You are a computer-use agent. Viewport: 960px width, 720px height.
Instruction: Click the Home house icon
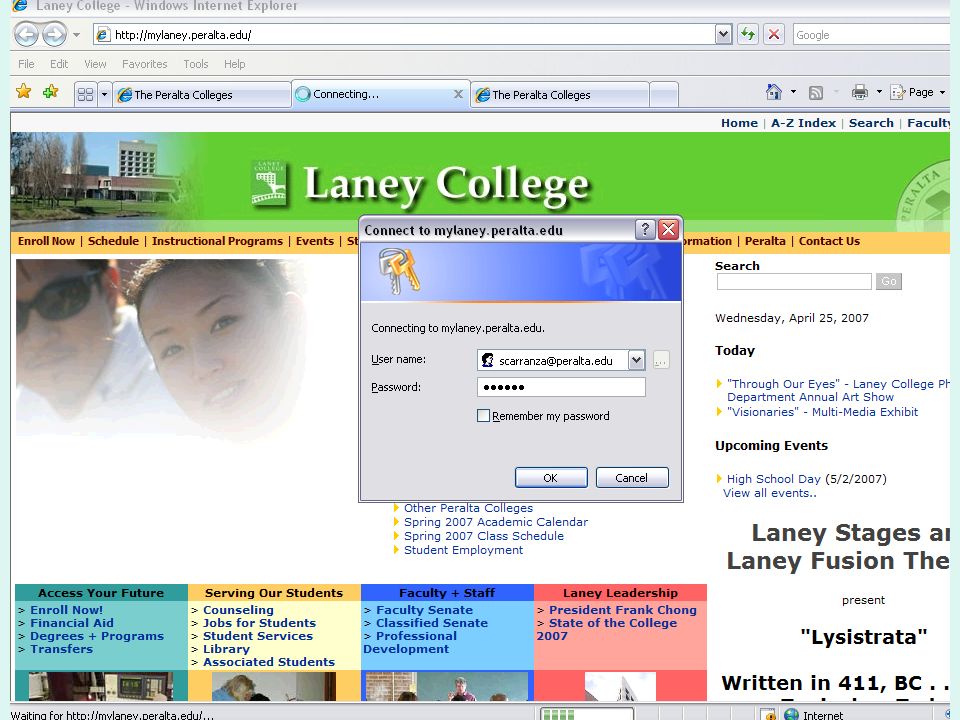point(774,92)
